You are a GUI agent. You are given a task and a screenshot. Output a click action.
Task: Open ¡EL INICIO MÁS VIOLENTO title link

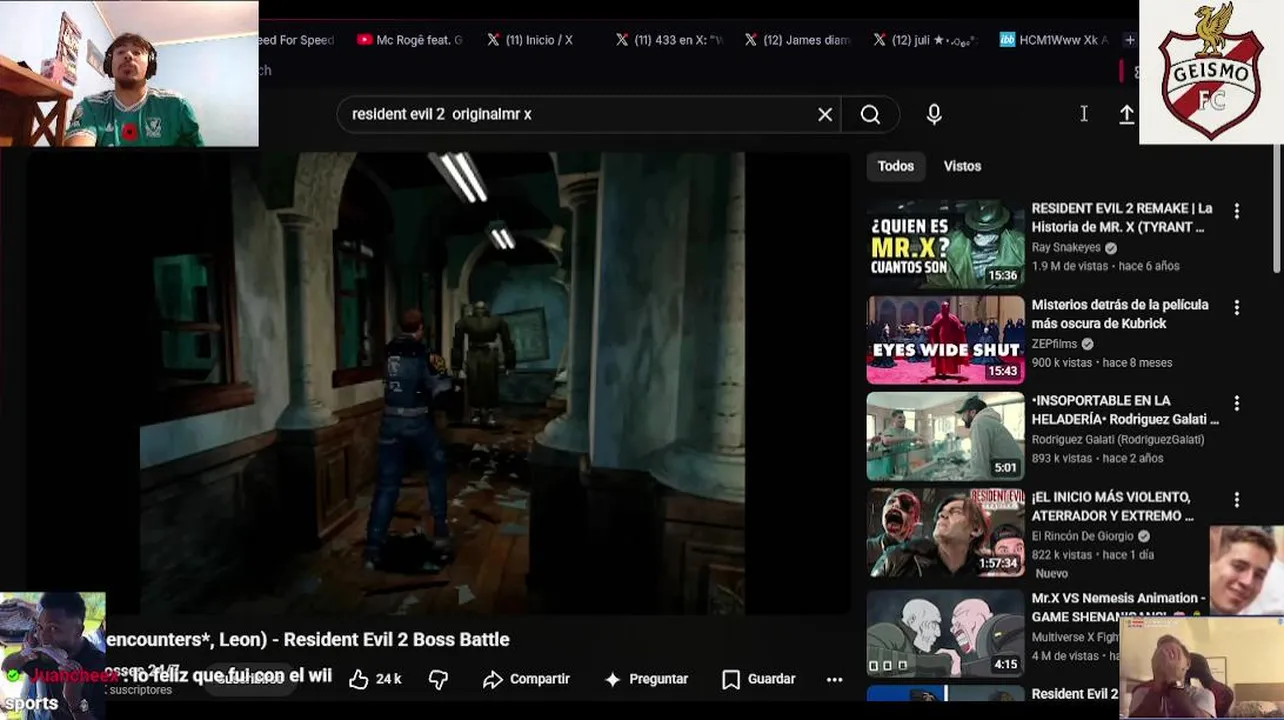point(1113,506)
